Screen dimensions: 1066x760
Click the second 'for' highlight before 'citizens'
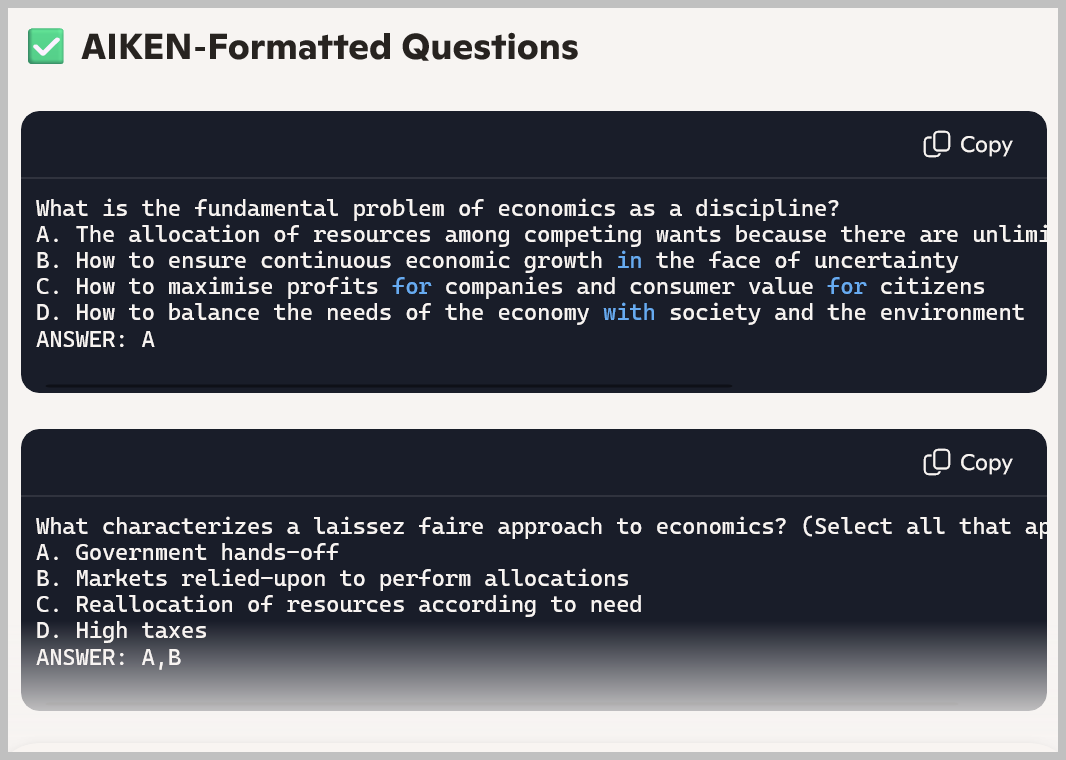(x=847, y=286)
